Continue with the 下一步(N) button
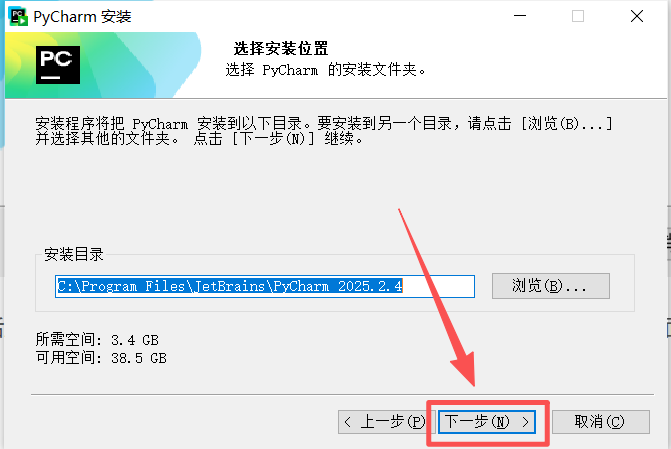Viewport: 671px width, 449px height. pos(487,422)
